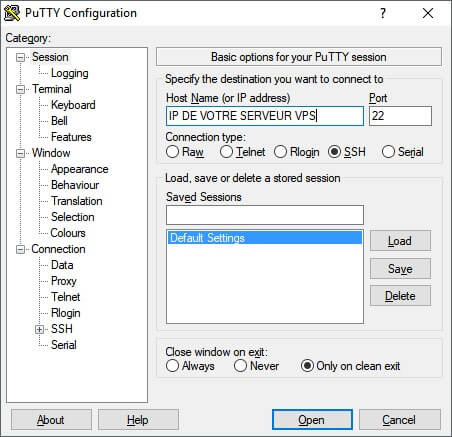Expand the SSH tree node
This screenshot has height=437, width=452.
(39, 329)
